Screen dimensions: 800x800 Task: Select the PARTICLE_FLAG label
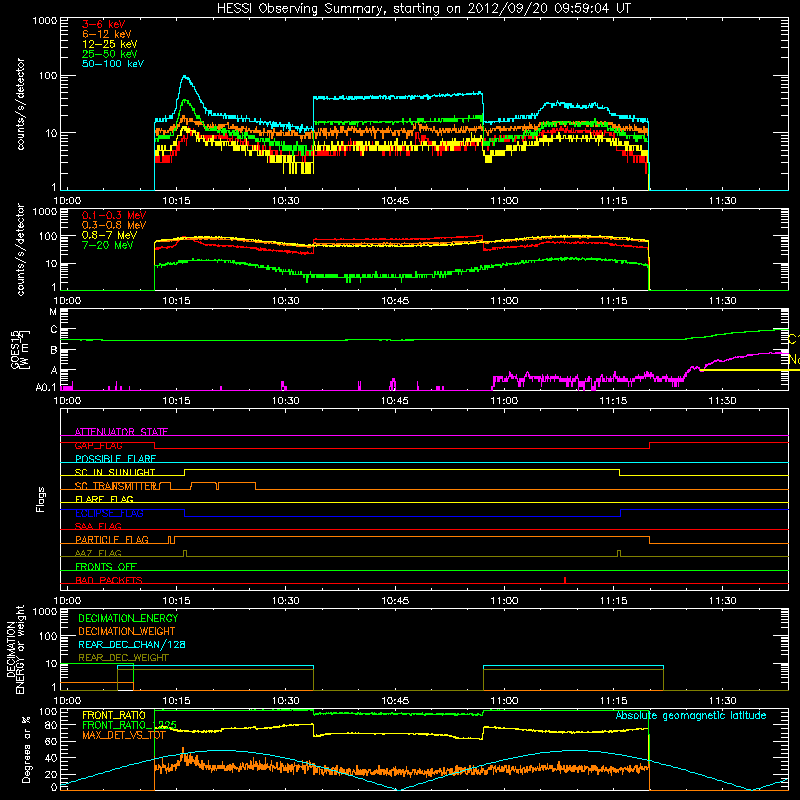click(x=112, y=540)
